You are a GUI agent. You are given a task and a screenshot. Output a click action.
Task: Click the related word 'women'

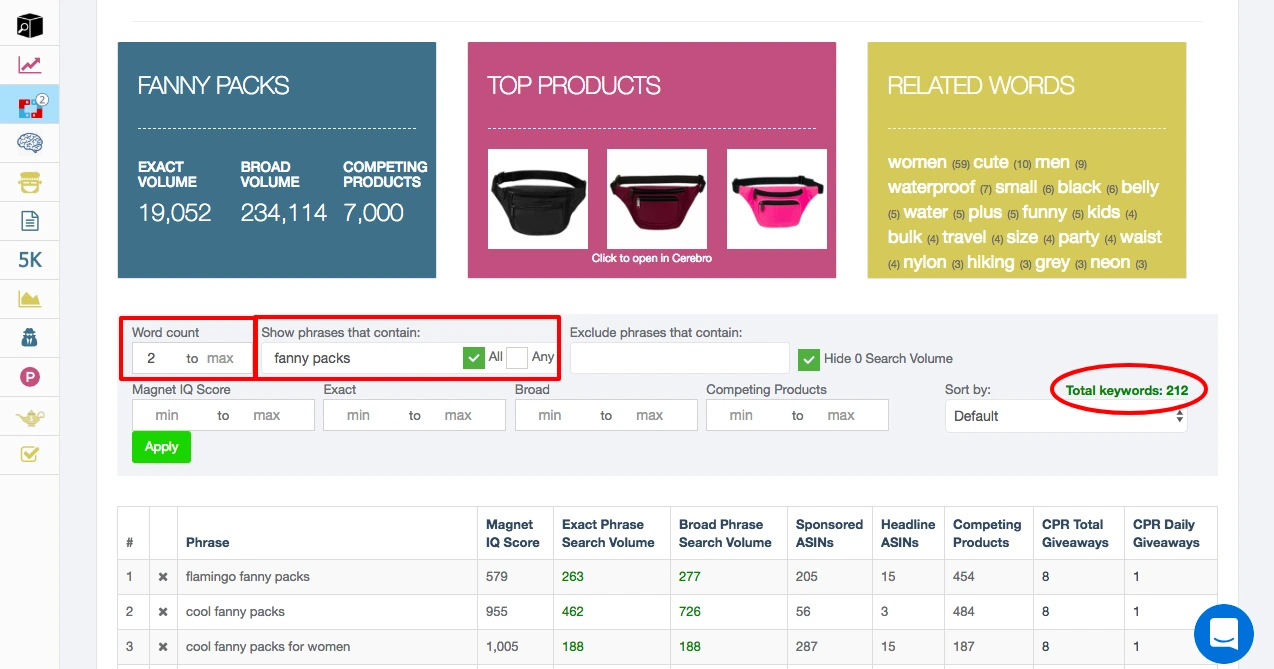917,162
